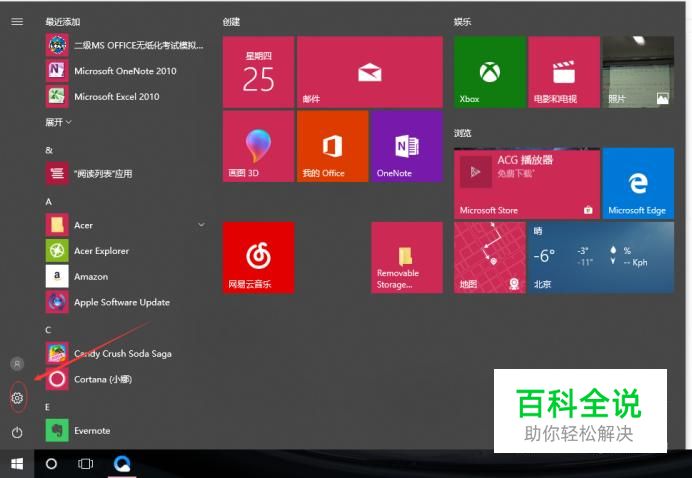The height and width of the screenshot is (478, 692).
Task: Open the calendar tile showing 25
Action: 258,72
